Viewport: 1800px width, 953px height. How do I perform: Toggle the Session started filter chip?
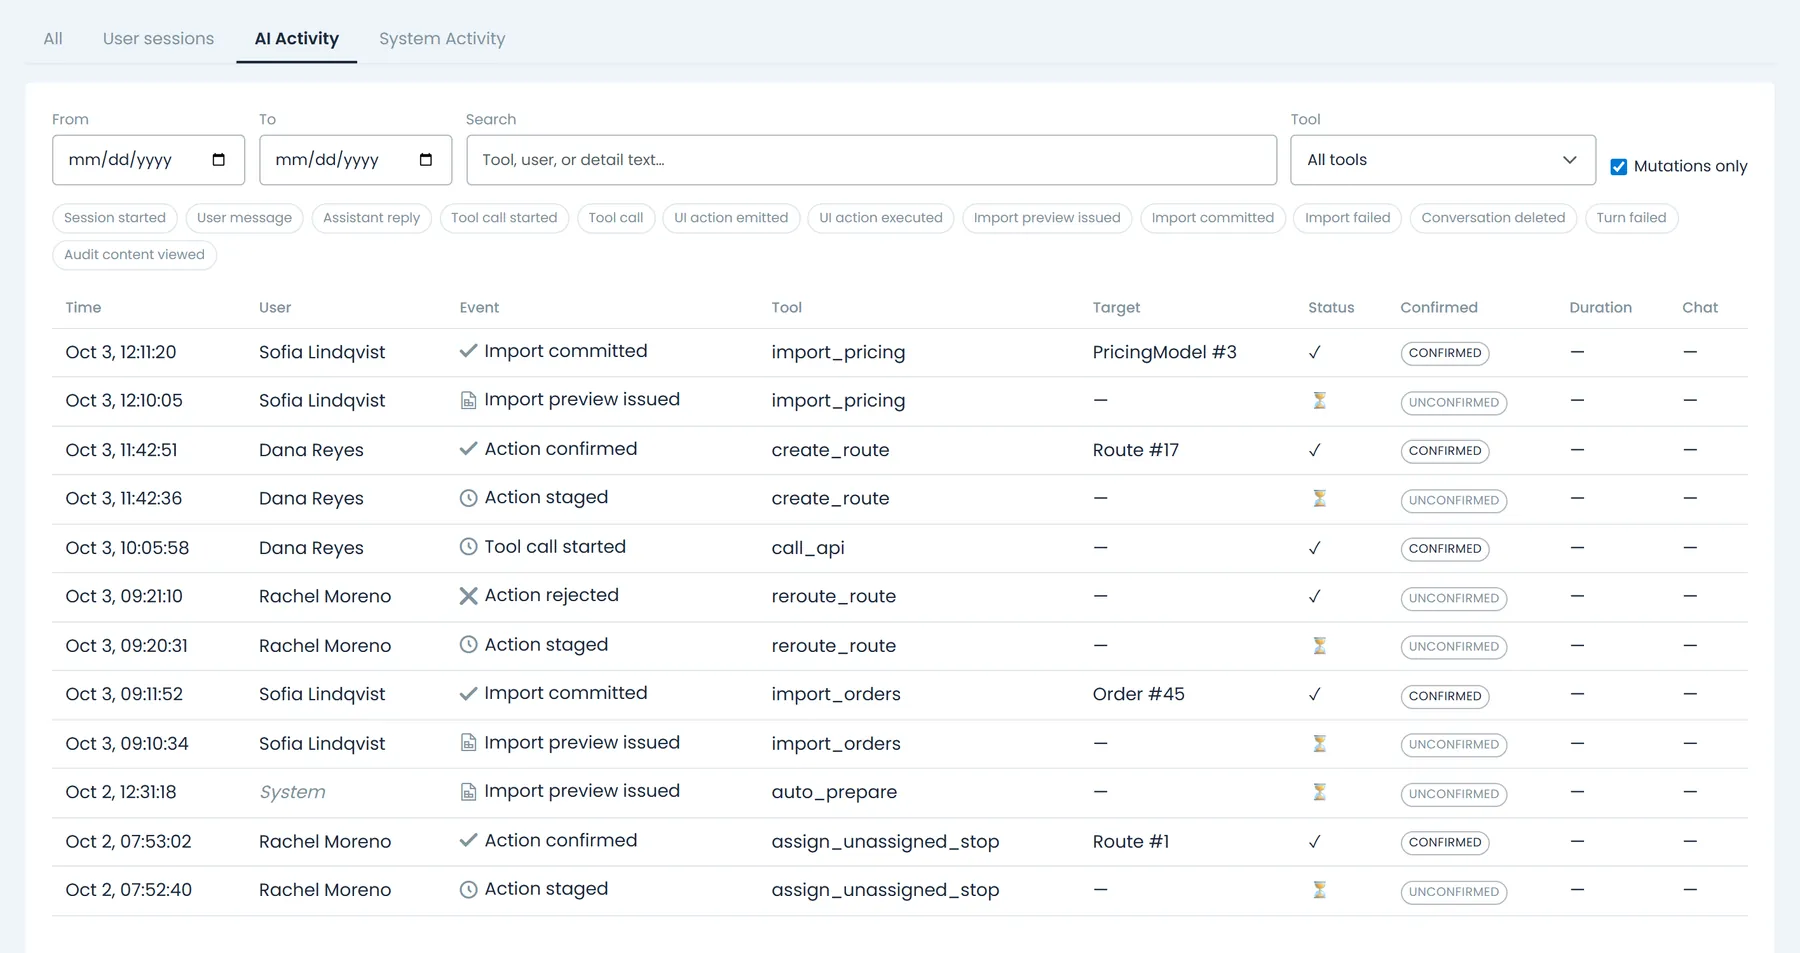point(115,218)
